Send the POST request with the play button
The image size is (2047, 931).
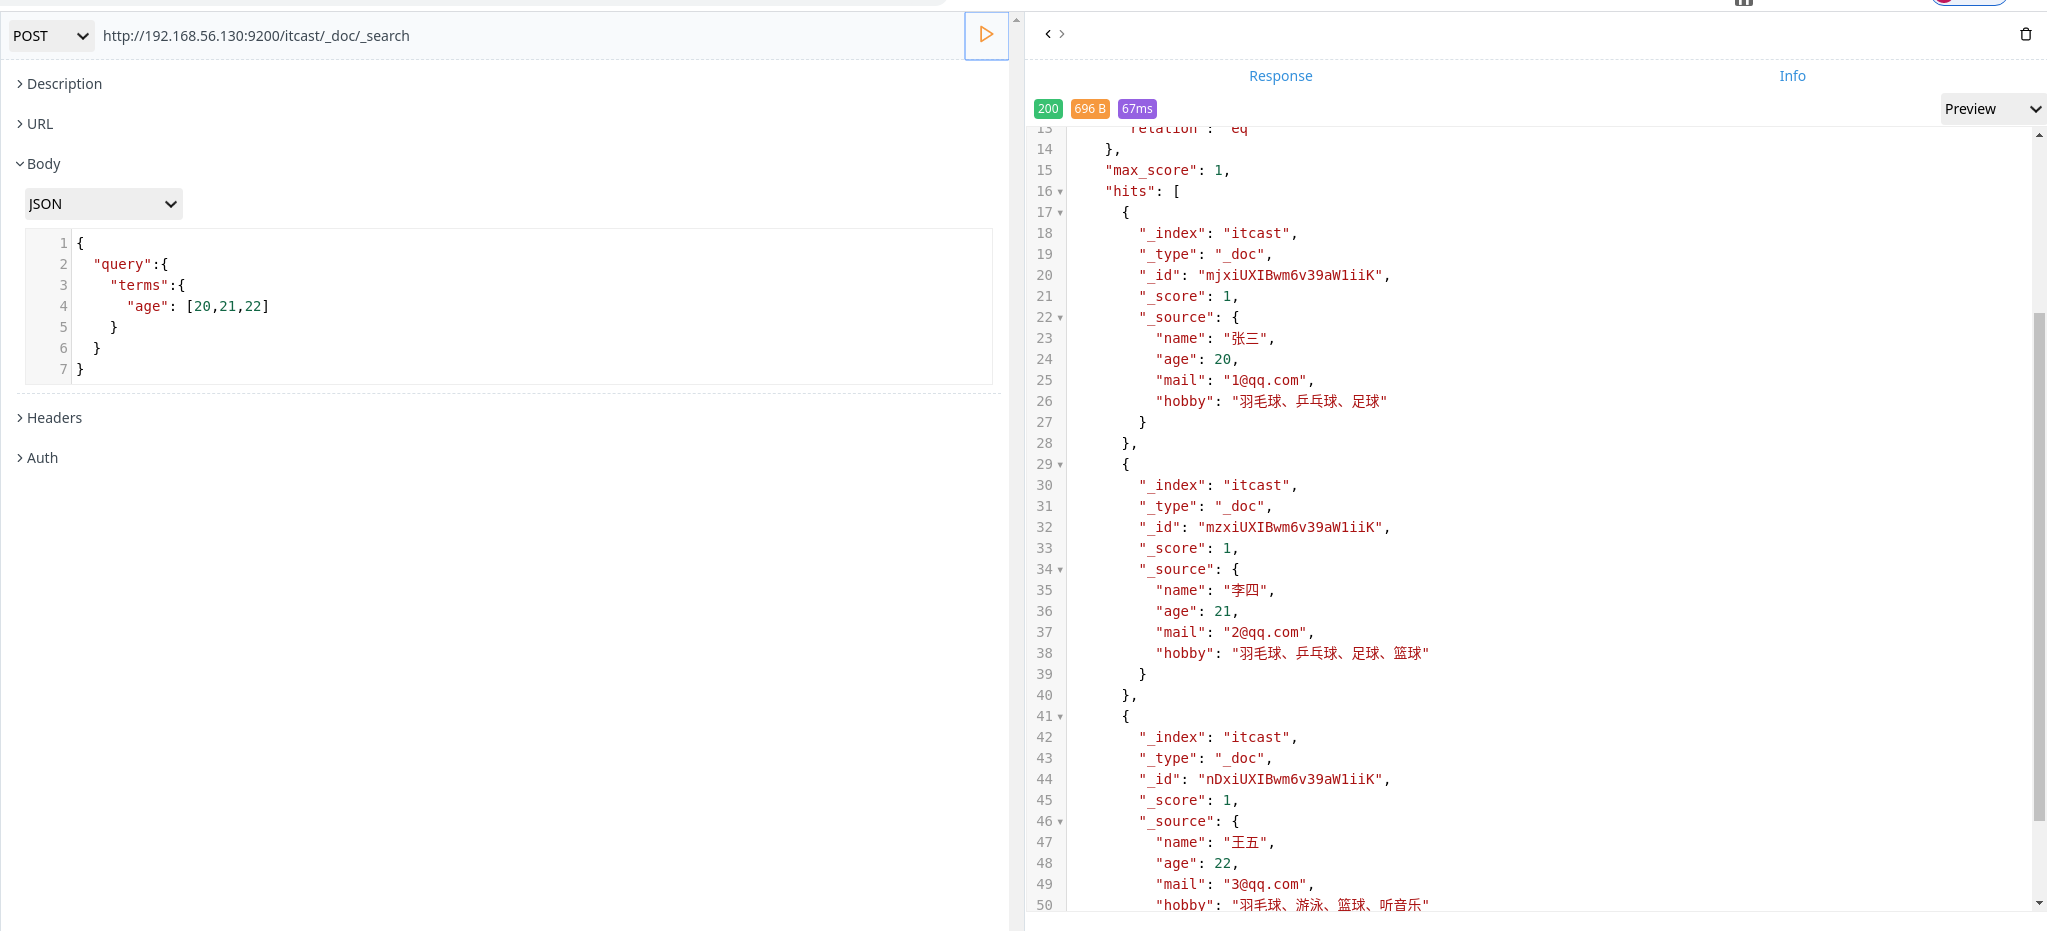pos(986,36)
